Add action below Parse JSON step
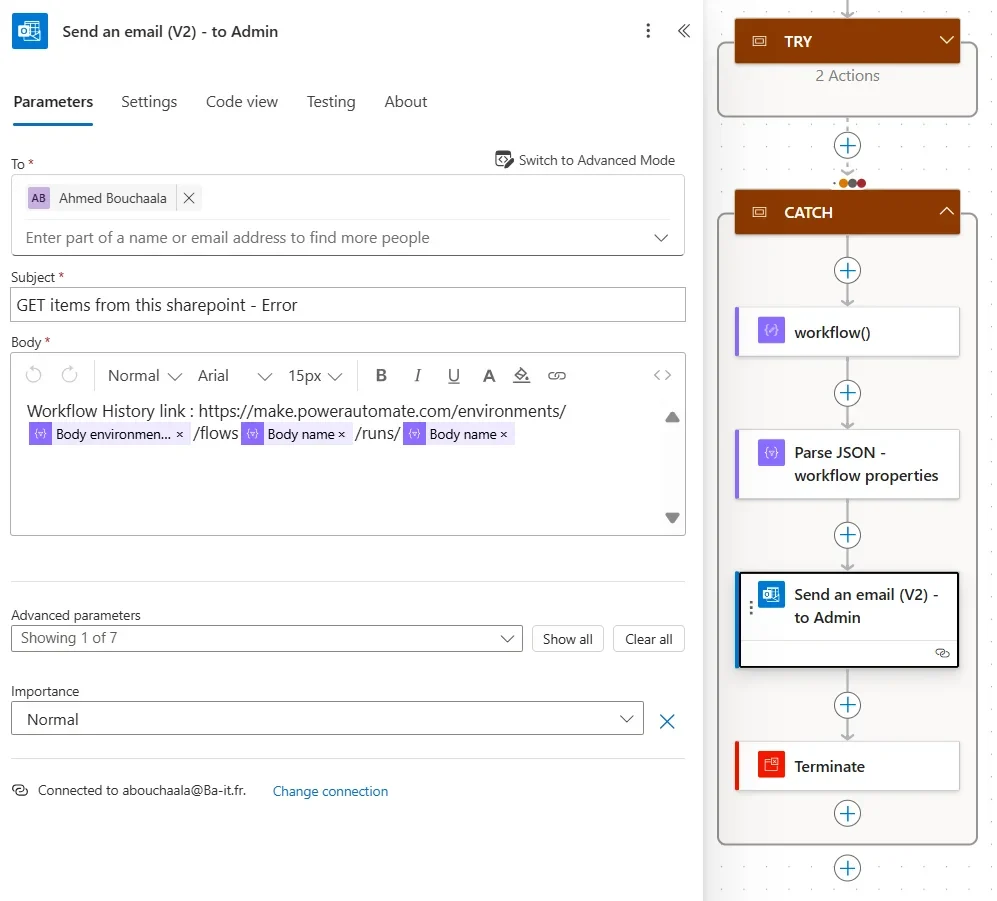This screenshot has width=997, height=901. click(x=847, y=535)
